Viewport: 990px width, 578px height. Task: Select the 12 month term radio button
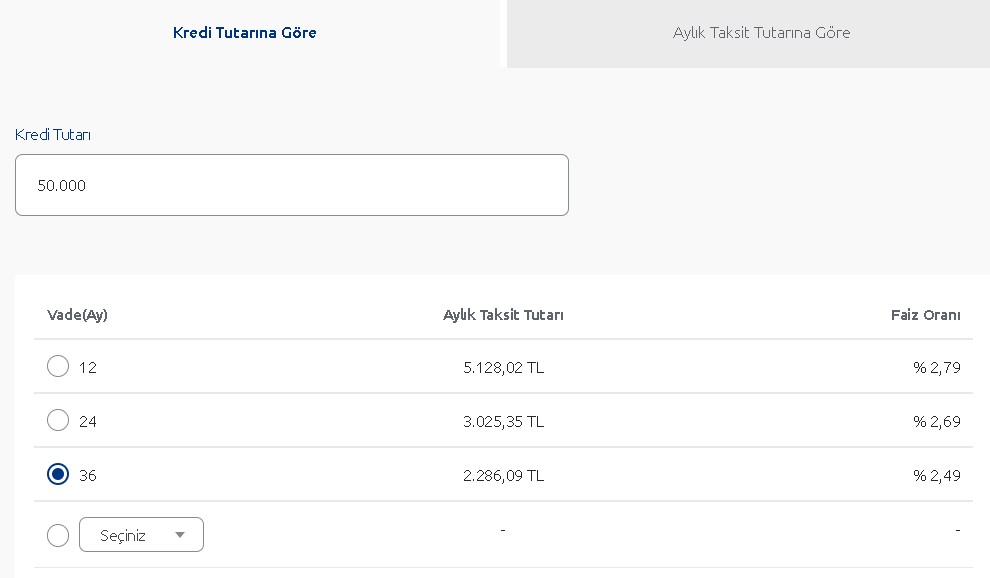(58, 366)
